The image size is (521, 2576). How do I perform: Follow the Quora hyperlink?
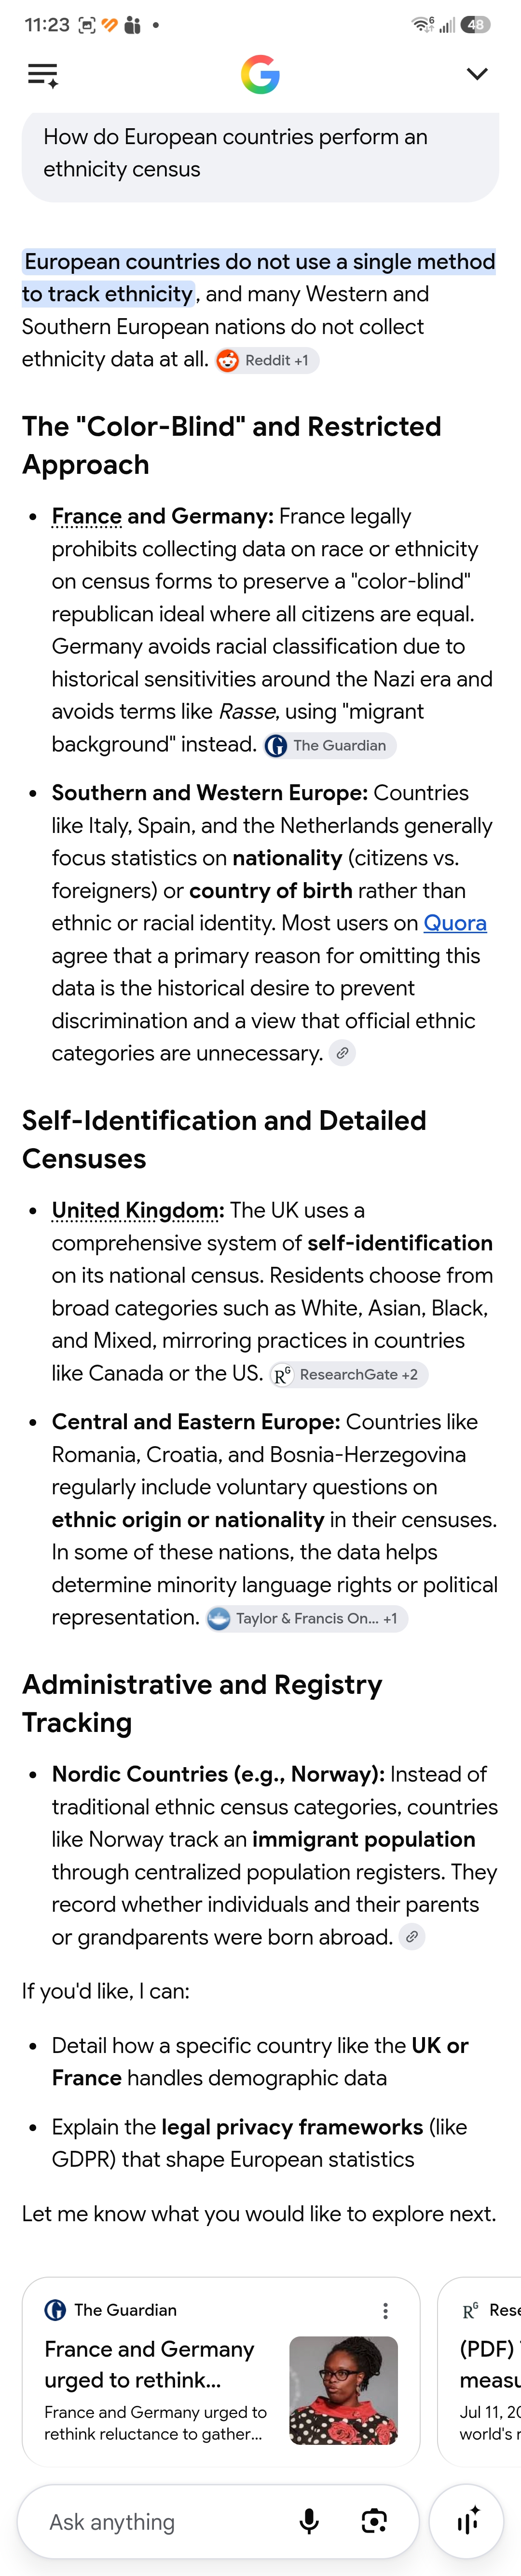[455, 923]
